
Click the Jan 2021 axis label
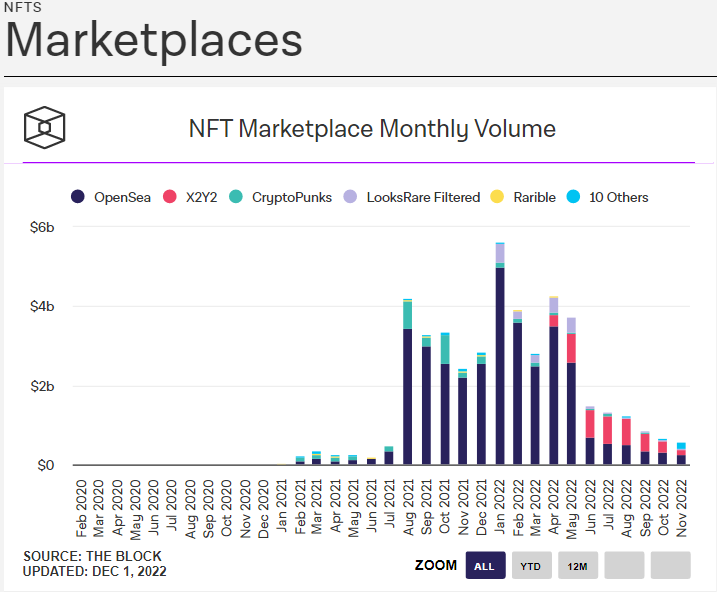(x=282, y=506)
